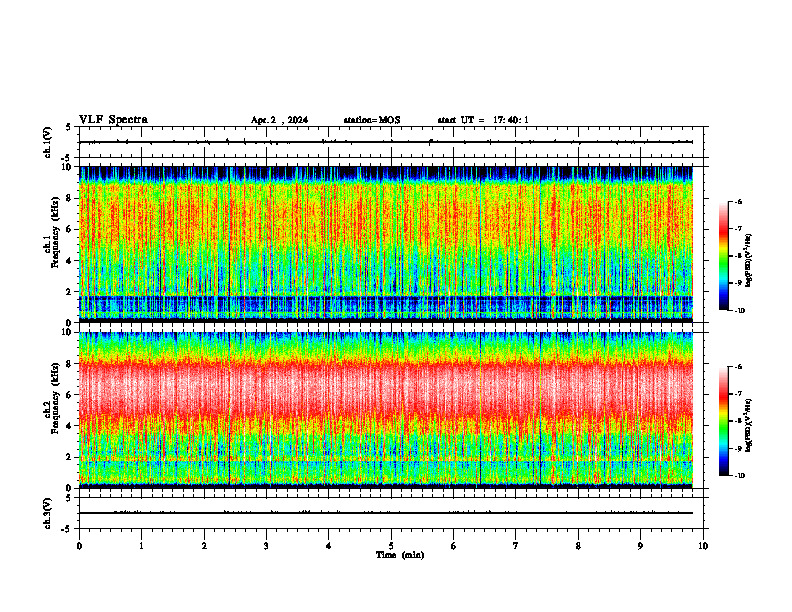Click the ch.1 spectrogram color scale bar
Viewport: 792px width, 612px height.
[x=723, y=256]
